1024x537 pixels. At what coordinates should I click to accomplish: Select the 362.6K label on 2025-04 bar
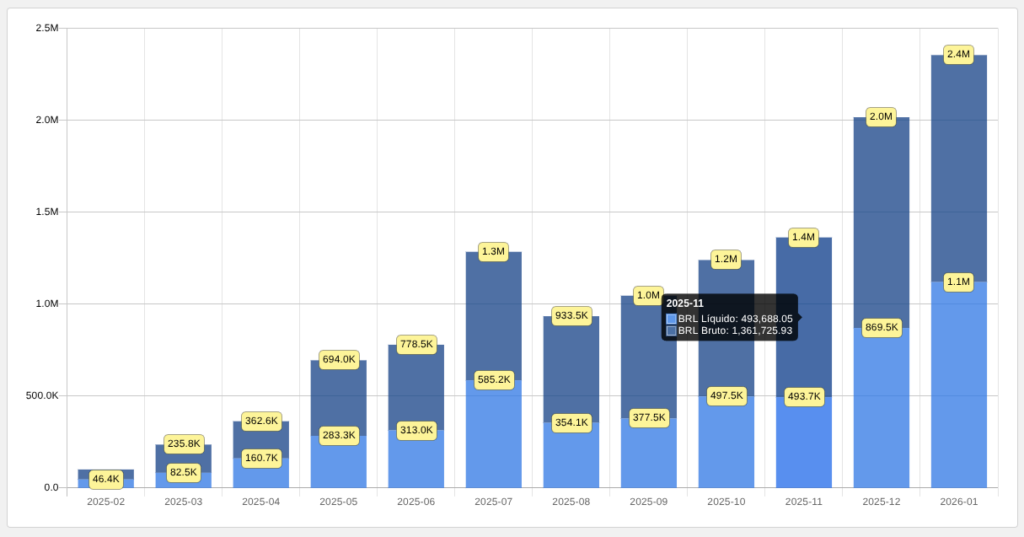tap(261, 421)
